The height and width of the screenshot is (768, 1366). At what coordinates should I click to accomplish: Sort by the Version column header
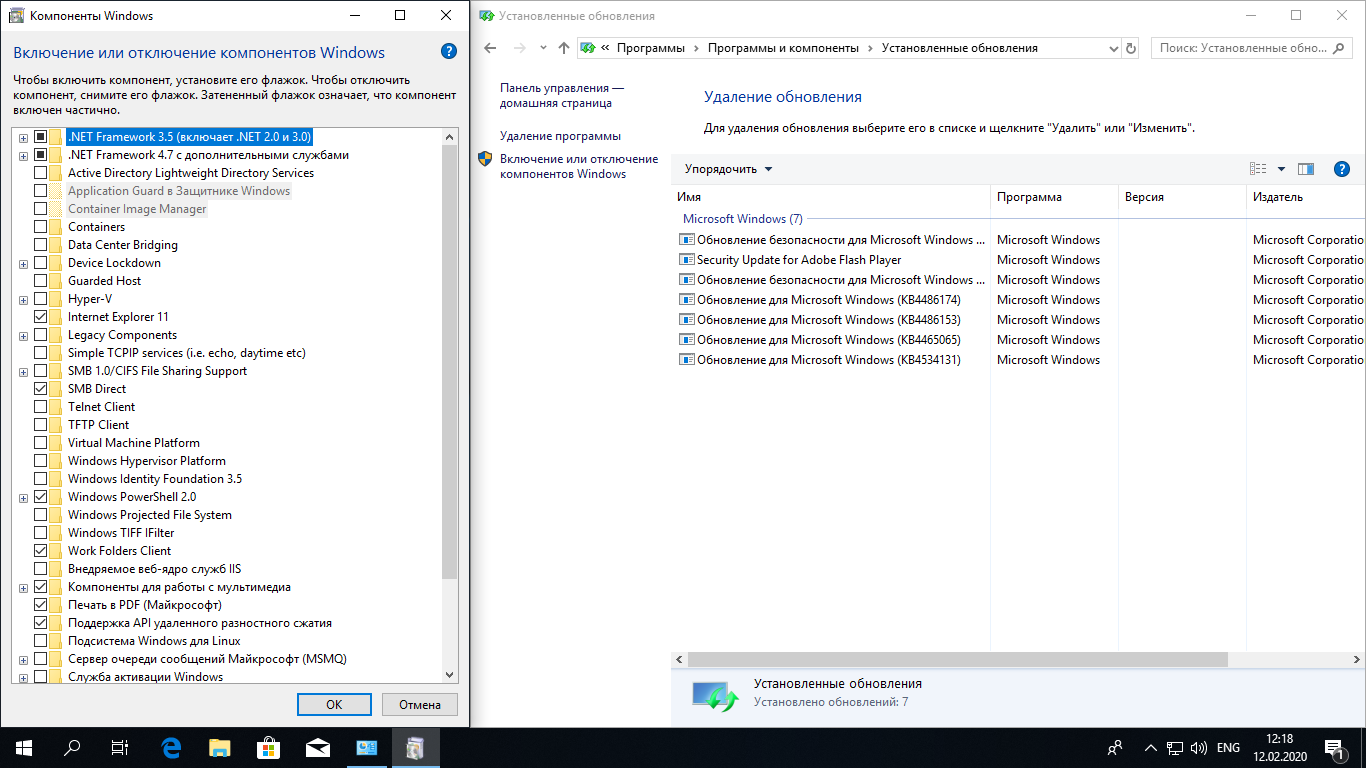pyautogui.click(x=1182, y=197)
